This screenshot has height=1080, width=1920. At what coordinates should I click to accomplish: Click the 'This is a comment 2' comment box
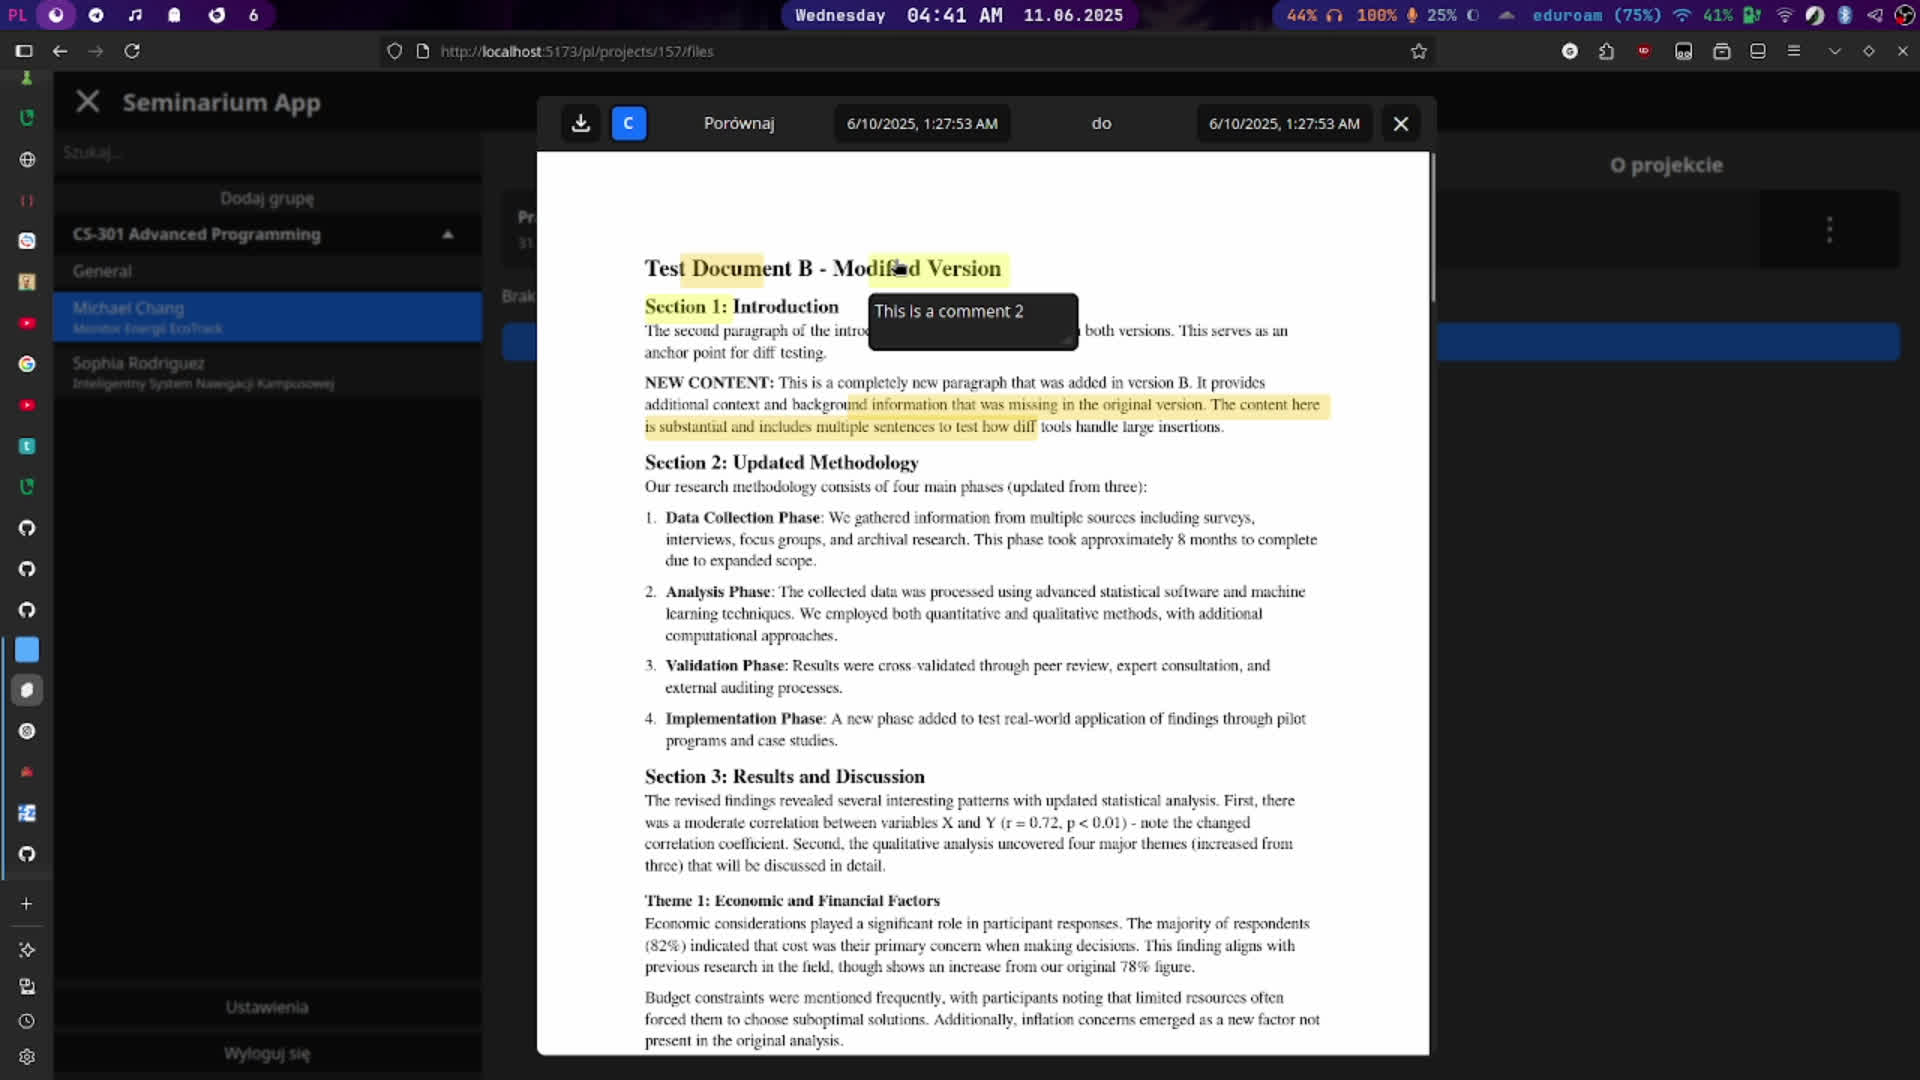tap(973, 321)
